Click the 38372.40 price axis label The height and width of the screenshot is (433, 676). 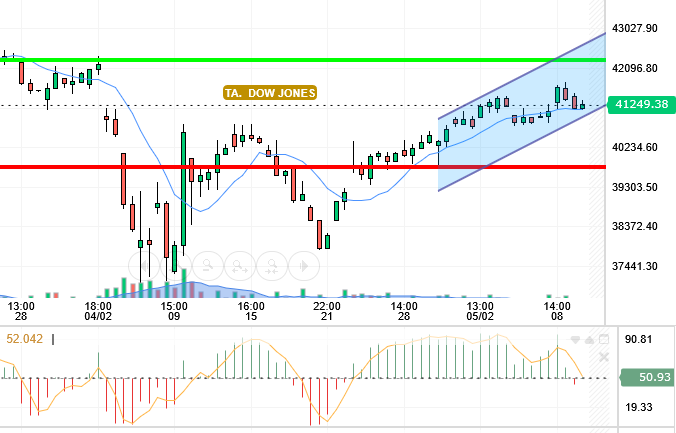tap(635, 226)
